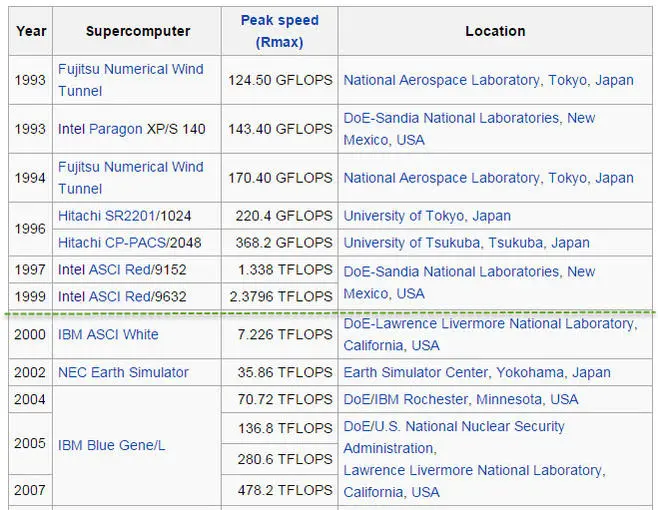Select the 220.4 GFLOPS cell
658x510 pixels.
point(280,216)
